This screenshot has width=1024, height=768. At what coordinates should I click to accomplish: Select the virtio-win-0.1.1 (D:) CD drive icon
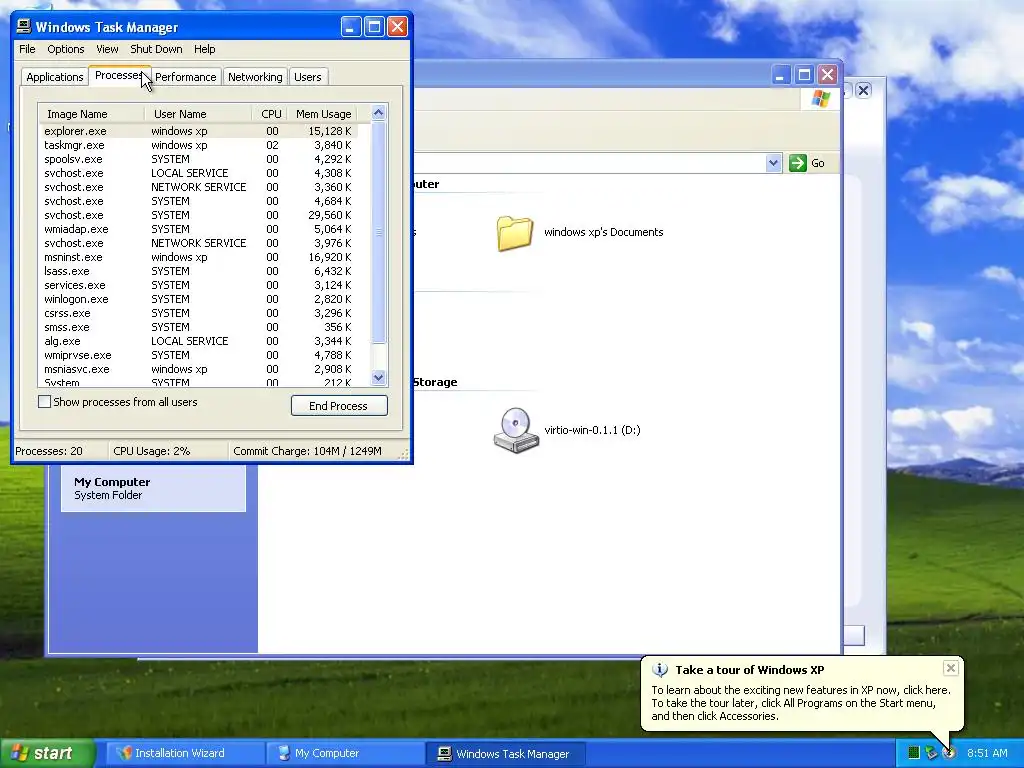tap(516, 430)
